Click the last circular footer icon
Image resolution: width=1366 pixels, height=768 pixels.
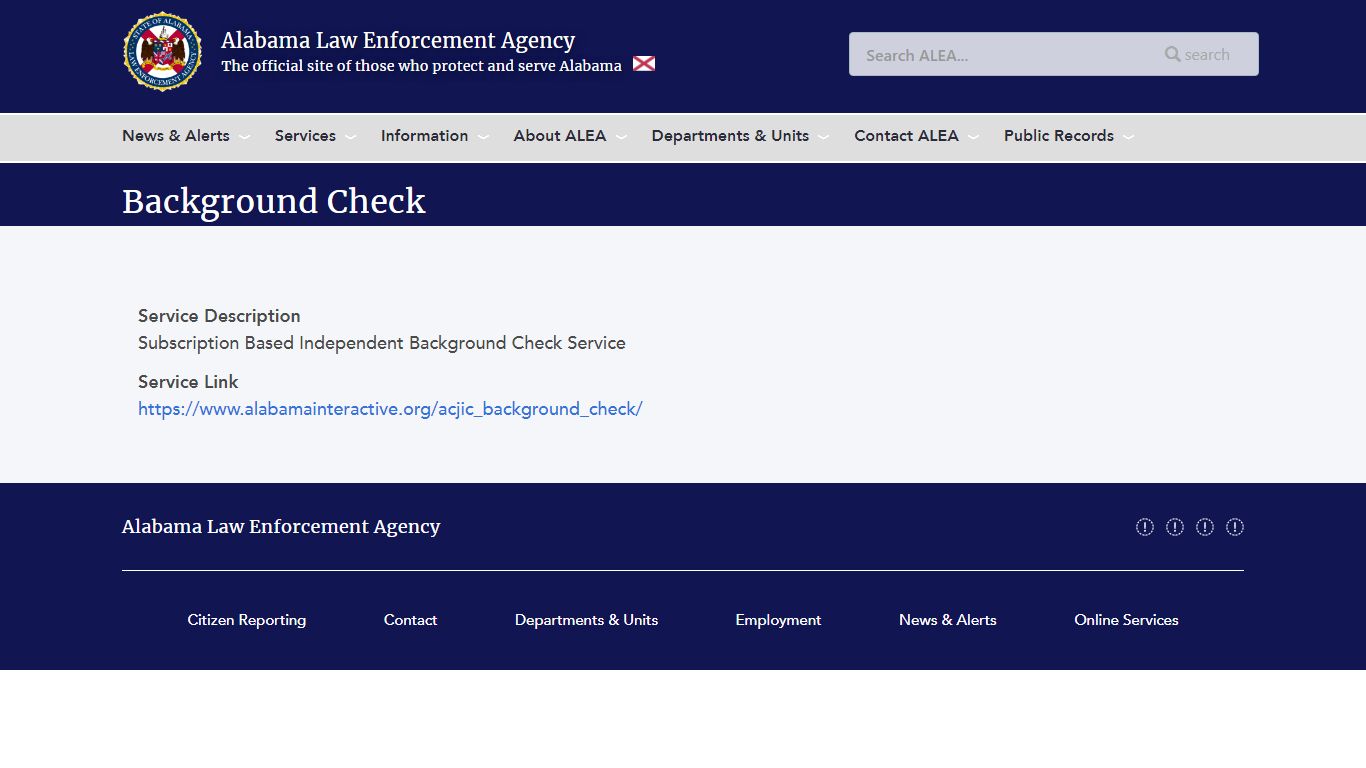(x=1235, y=527)
